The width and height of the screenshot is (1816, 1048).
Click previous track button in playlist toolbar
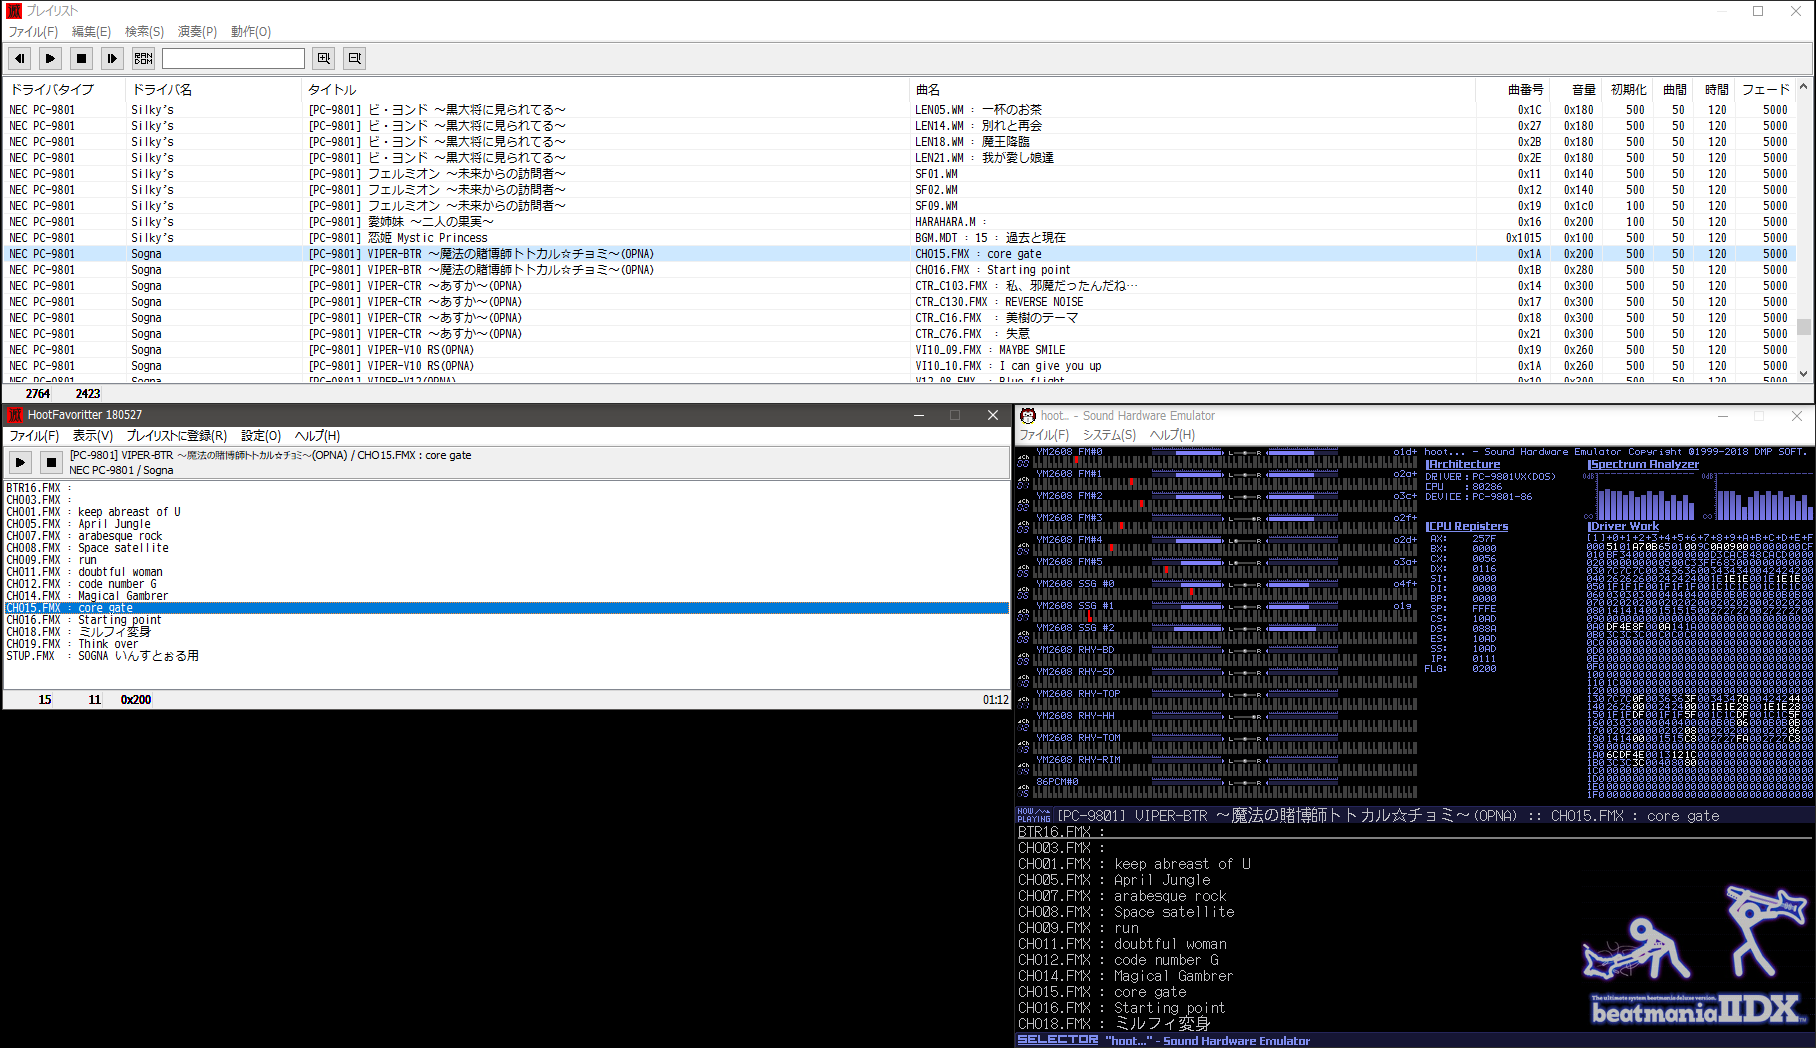click(20, 58)
